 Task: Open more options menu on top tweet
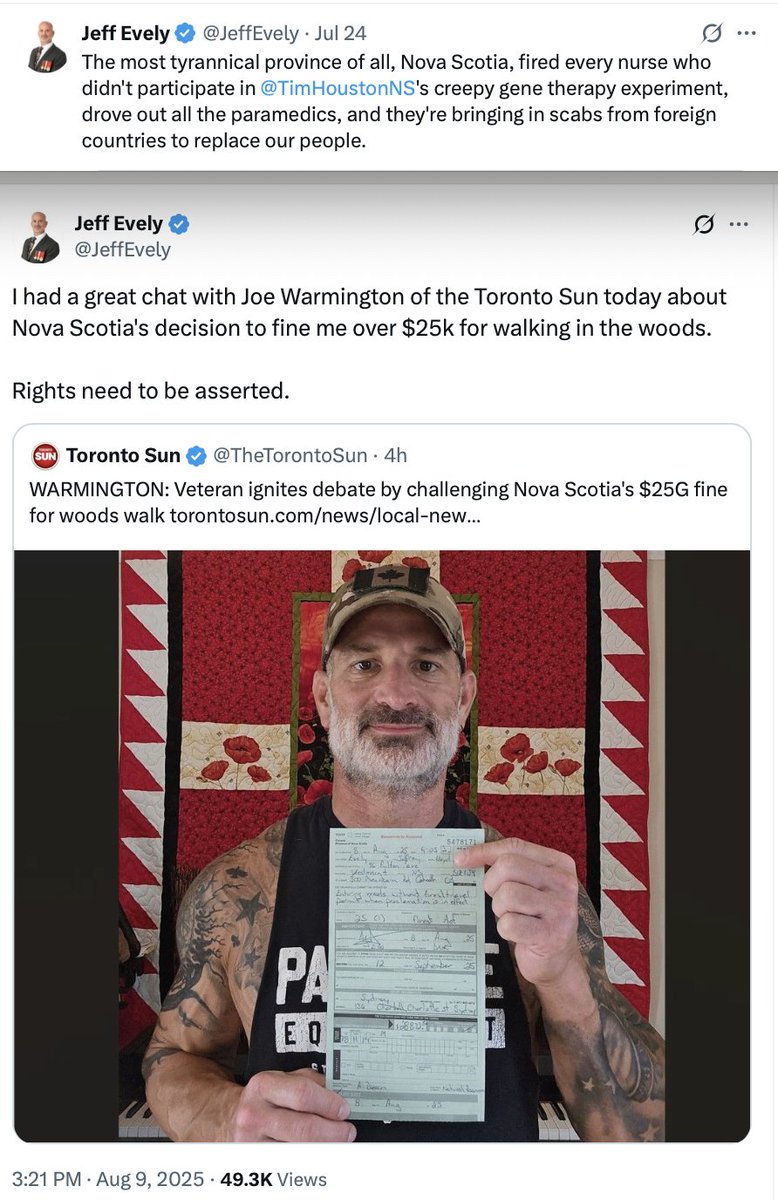pos(746,33)
